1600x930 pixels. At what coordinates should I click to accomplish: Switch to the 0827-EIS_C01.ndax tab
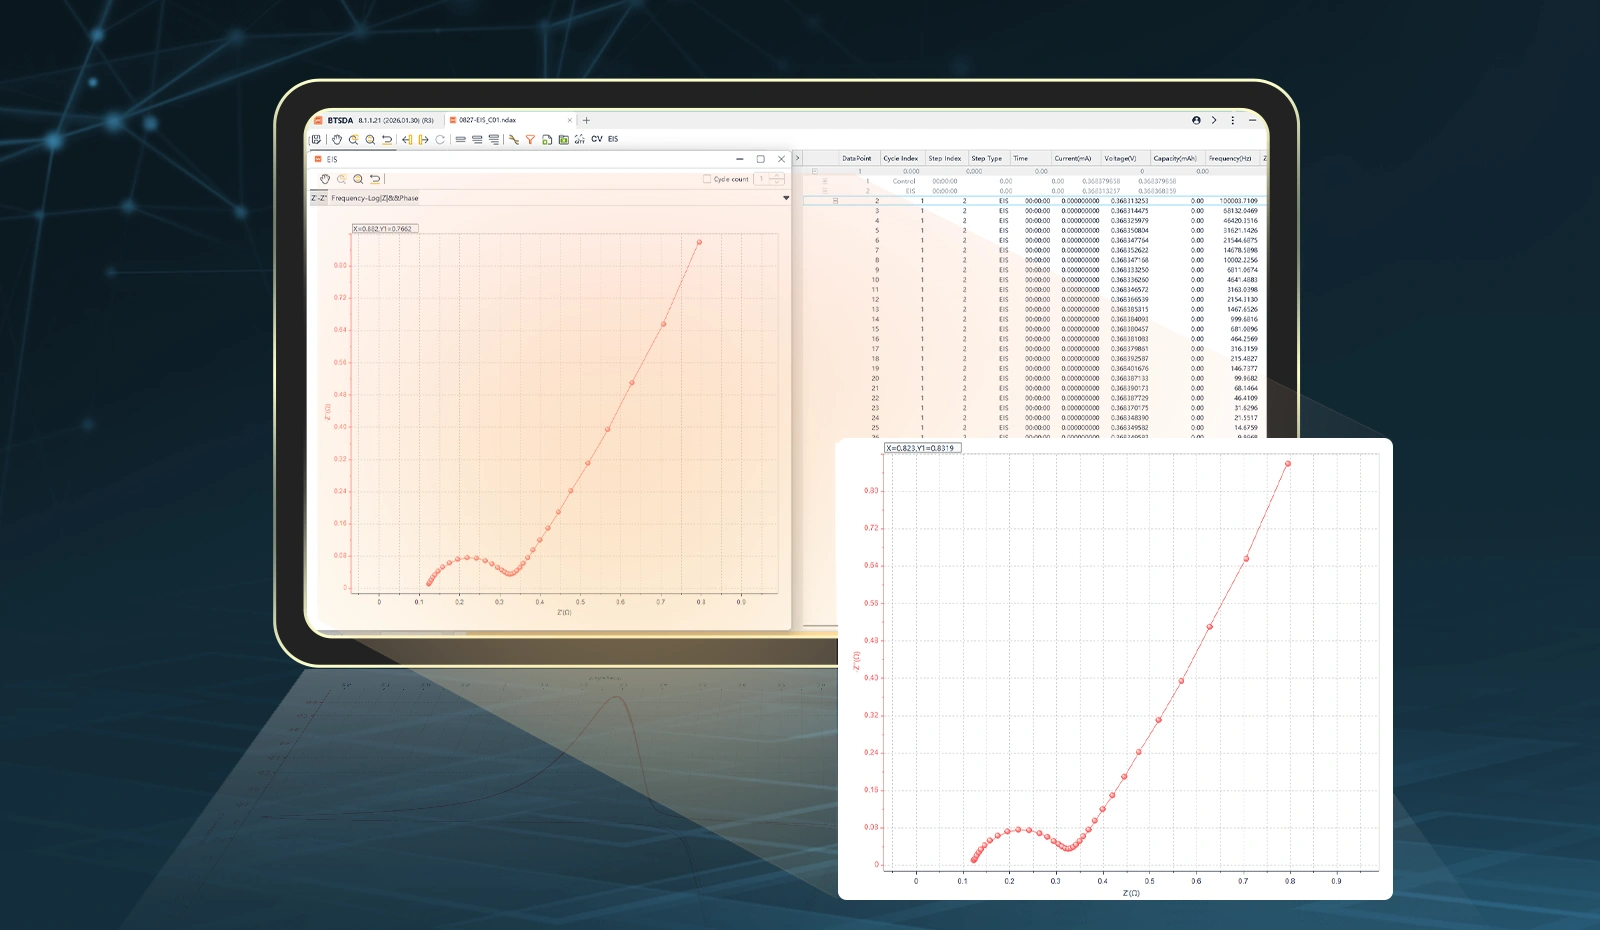click(487, 120)
